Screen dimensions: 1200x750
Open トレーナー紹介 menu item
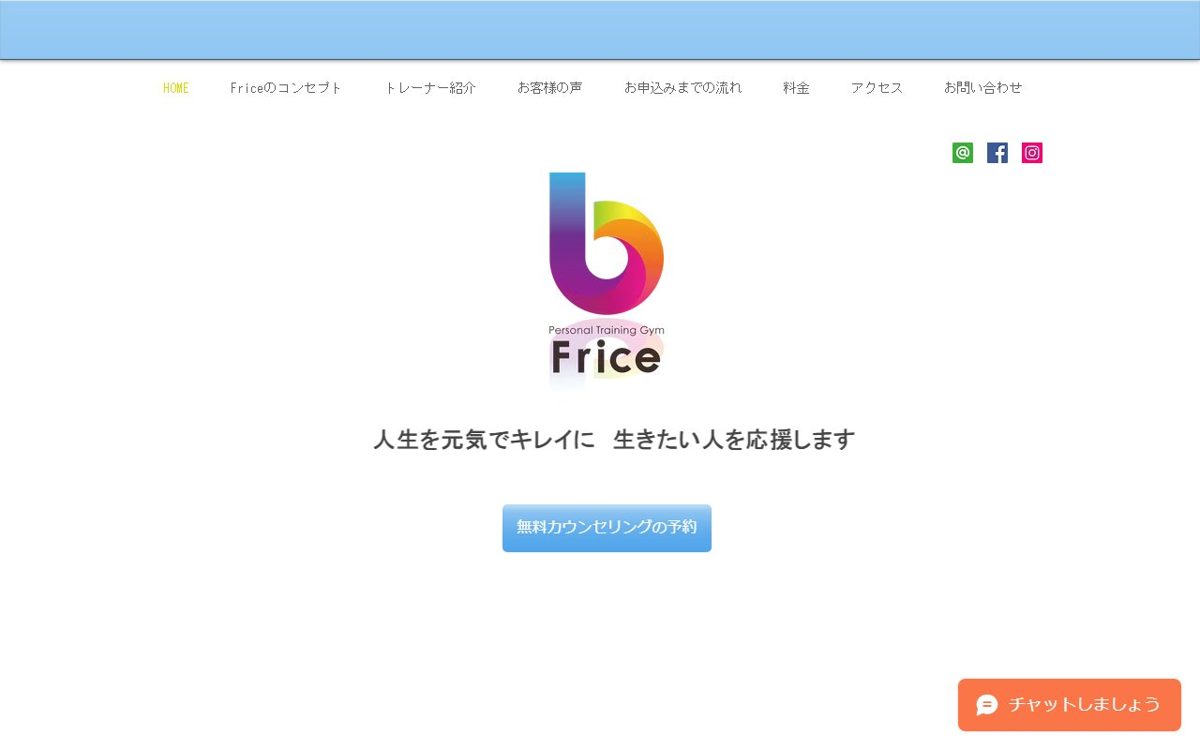[x=430, y=88]
